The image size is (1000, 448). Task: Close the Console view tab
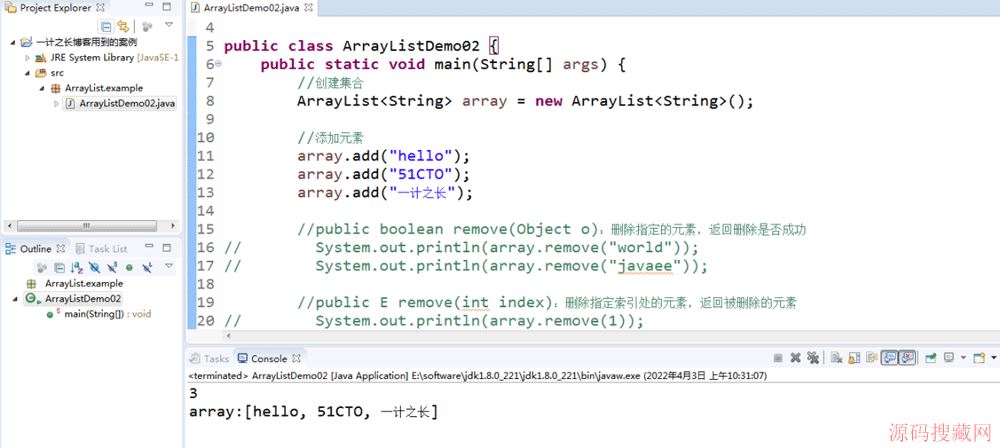pyautogui.click(x=297, y=359)
